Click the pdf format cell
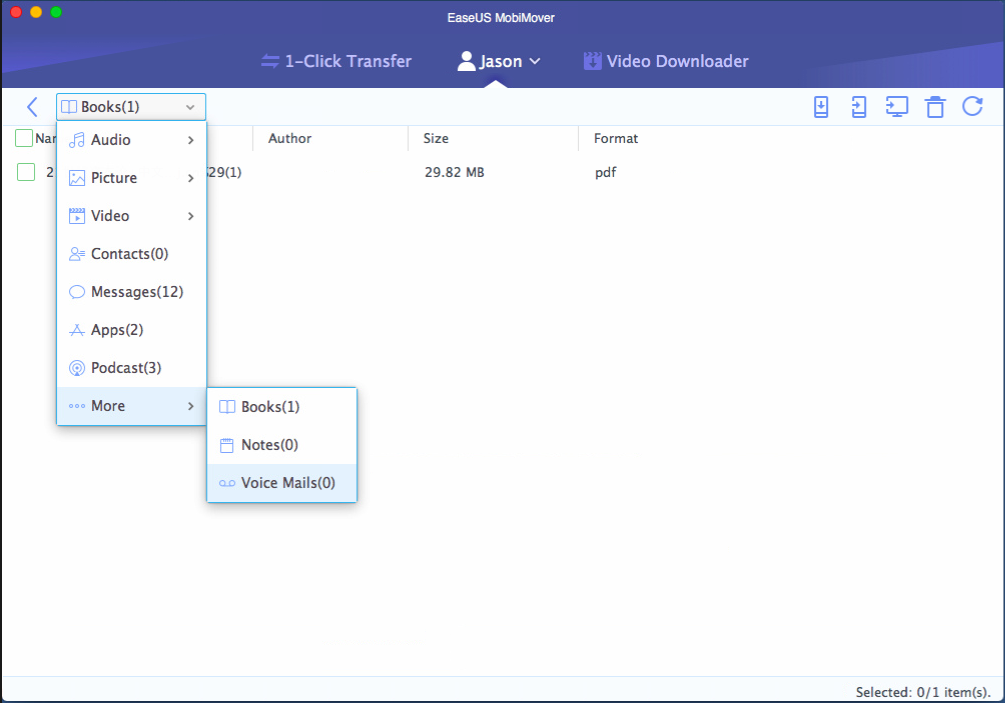Viewport: 1005px width, 703px height. (606, 172)
